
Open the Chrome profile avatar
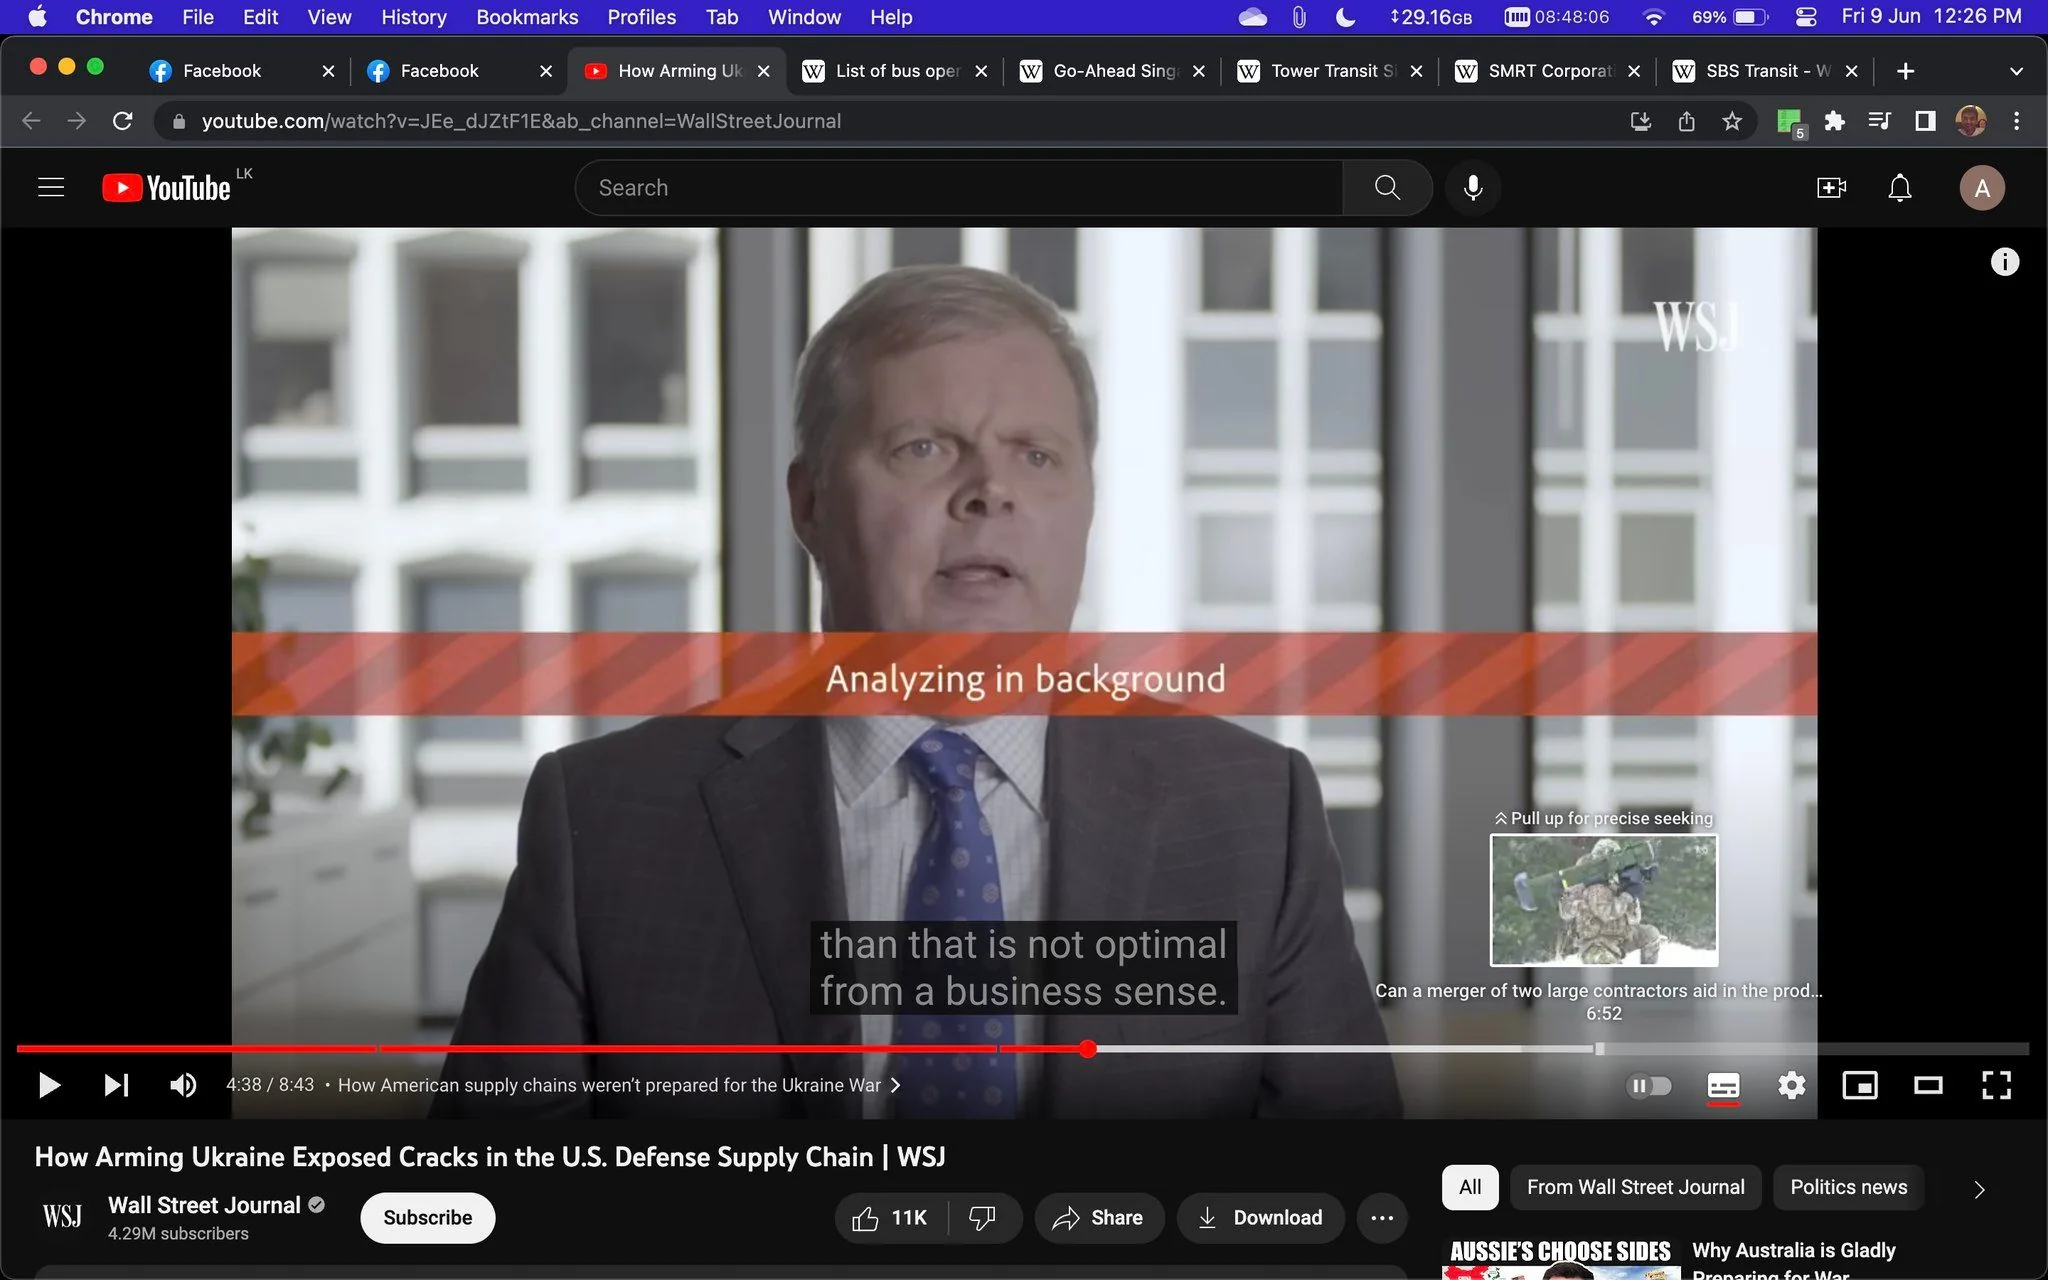1970,121
